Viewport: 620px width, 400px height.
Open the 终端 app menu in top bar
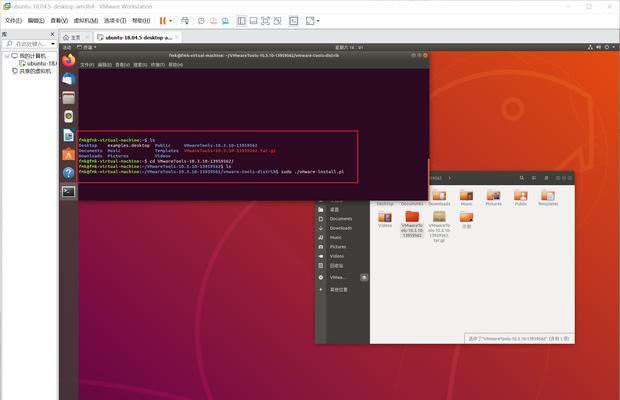coord(87,47)
